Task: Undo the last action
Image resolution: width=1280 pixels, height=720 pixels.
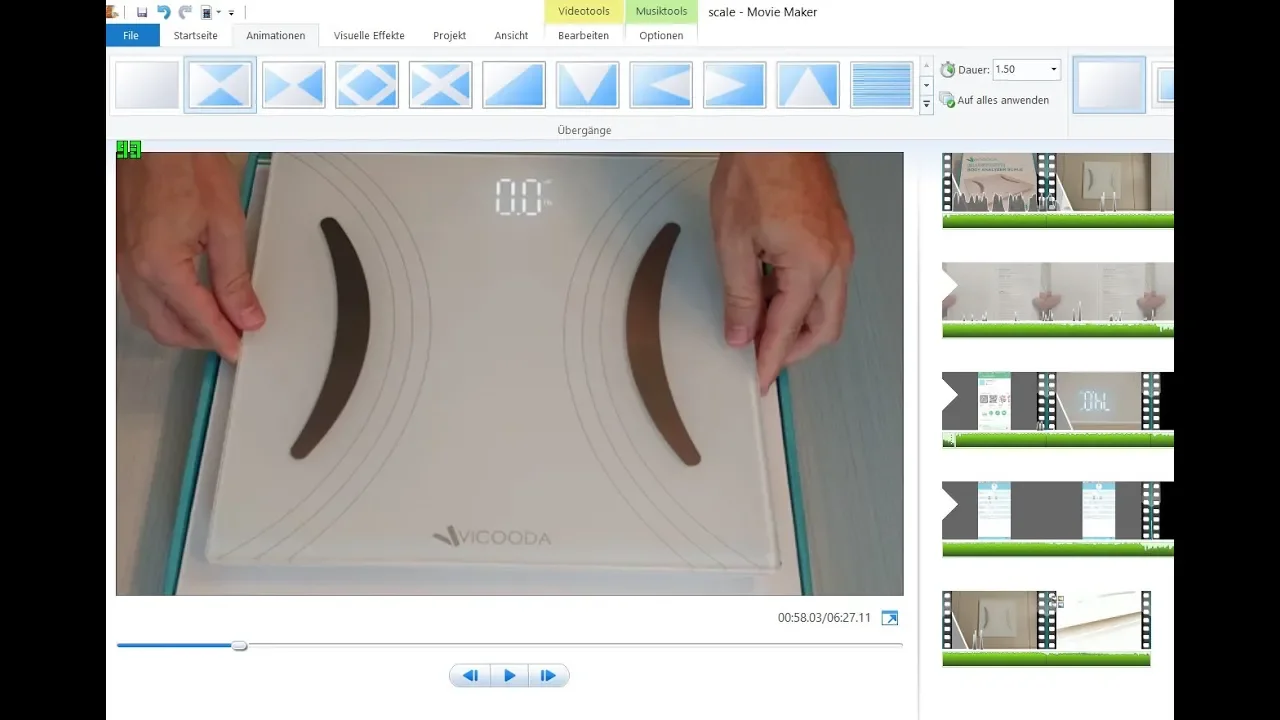Action: [164, 12]
